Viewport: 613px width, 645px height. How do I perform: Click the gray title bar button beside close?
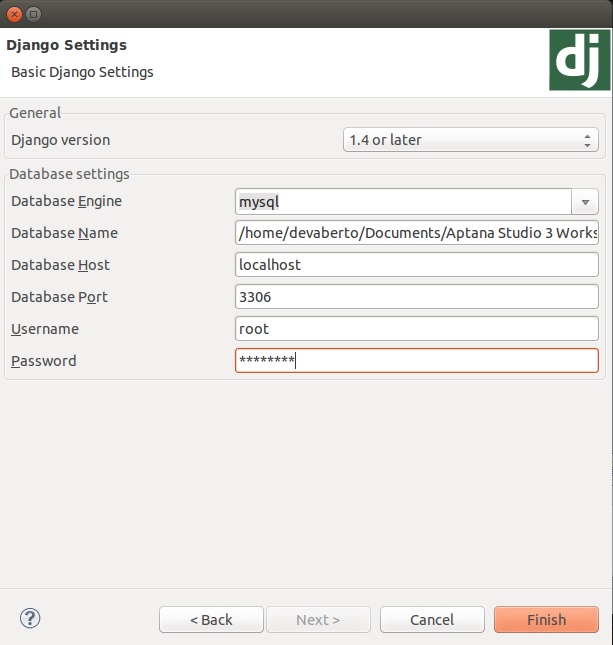click(34, 14)
